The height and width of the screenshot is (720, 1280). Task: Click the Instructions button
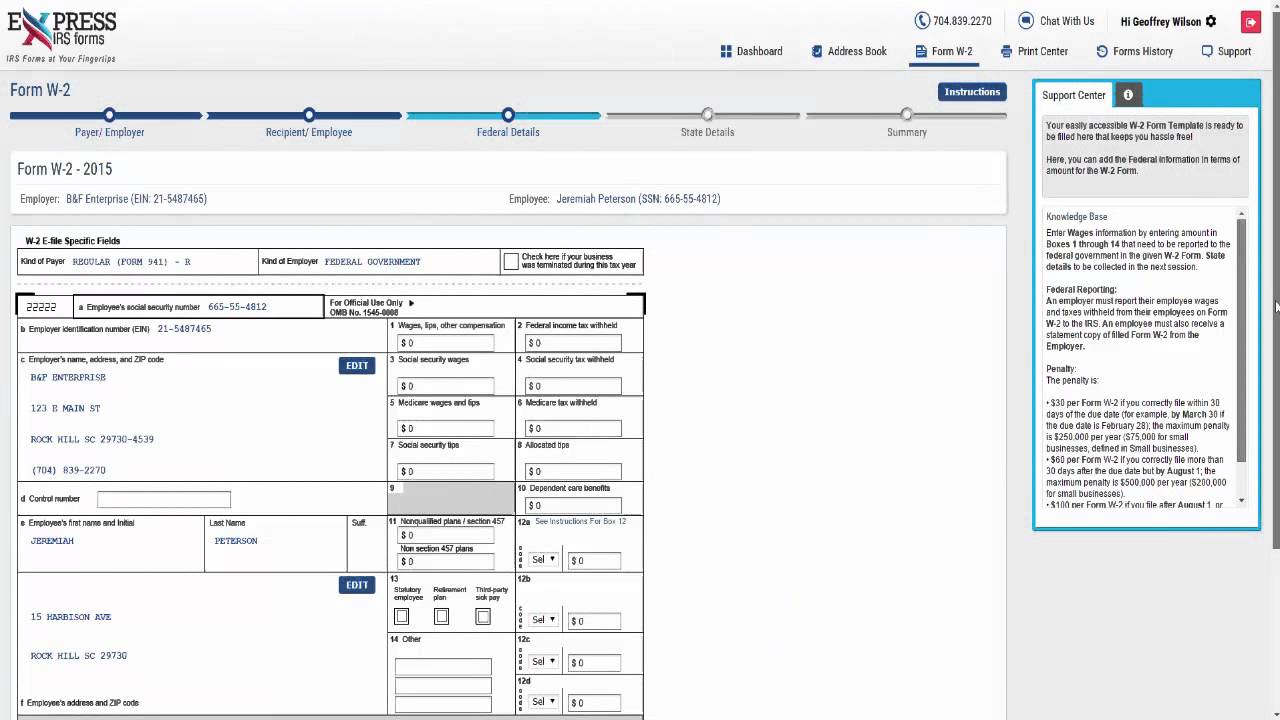coord(972,92)
